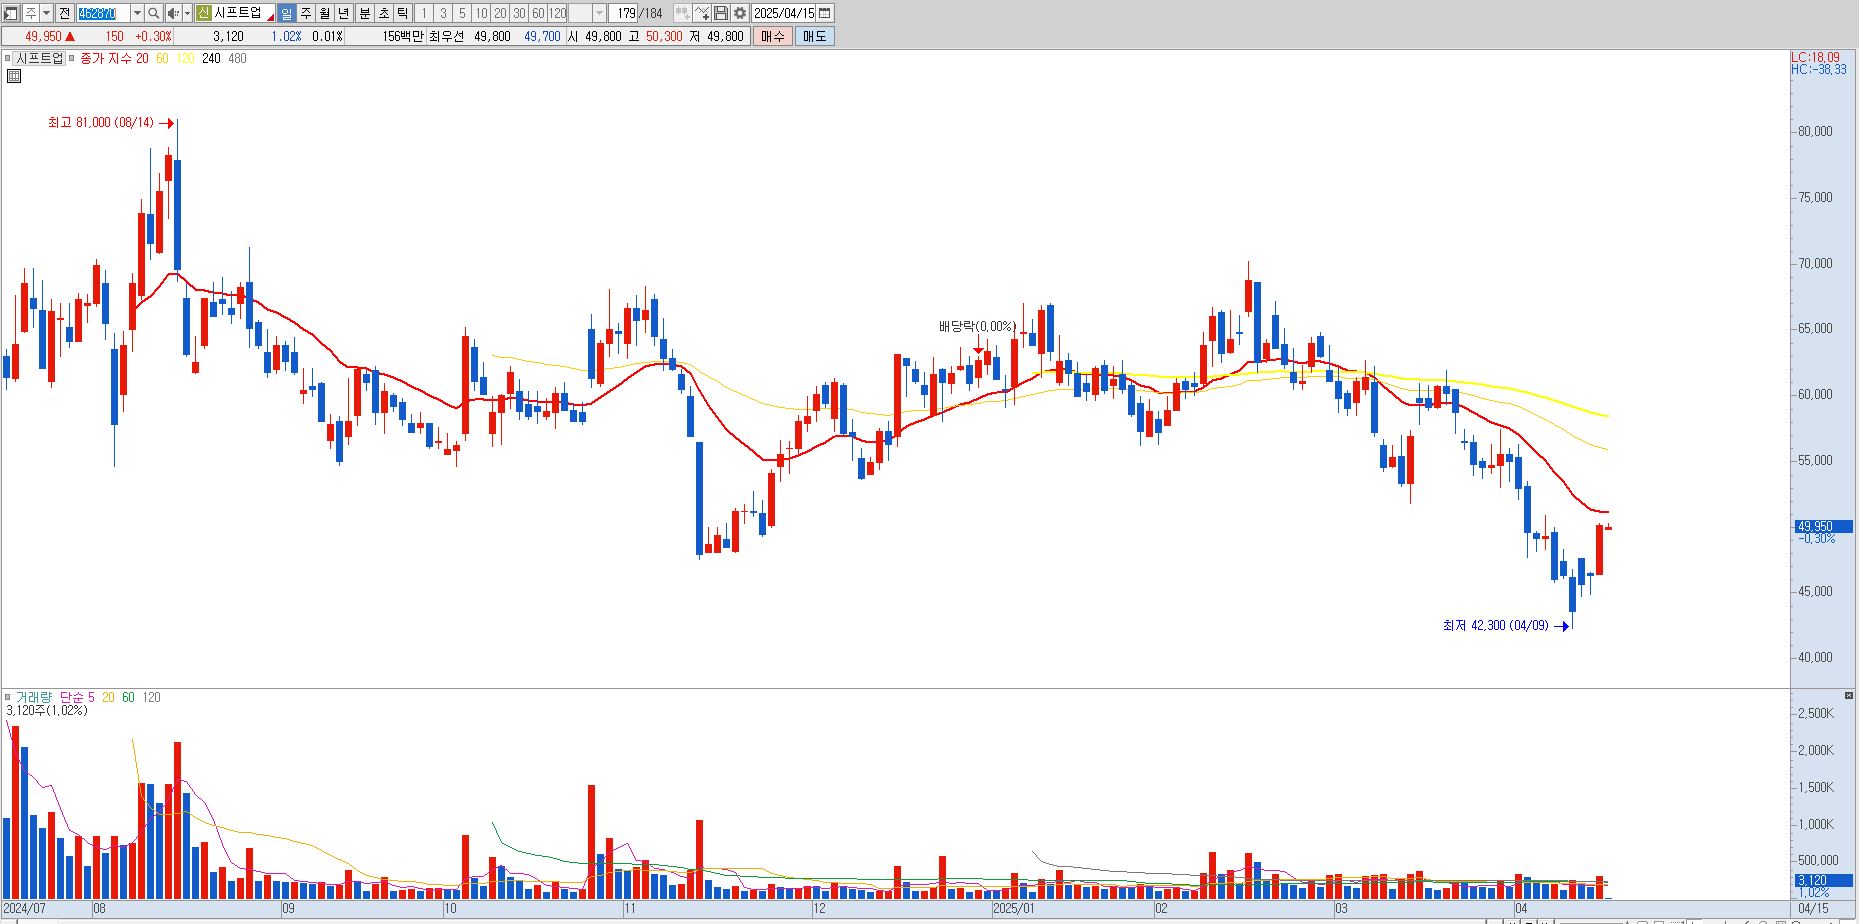Switch to yearly period 년
The width and height of the screenshot is (1859, 924).
pyautogui.click(x=344, y=13)
